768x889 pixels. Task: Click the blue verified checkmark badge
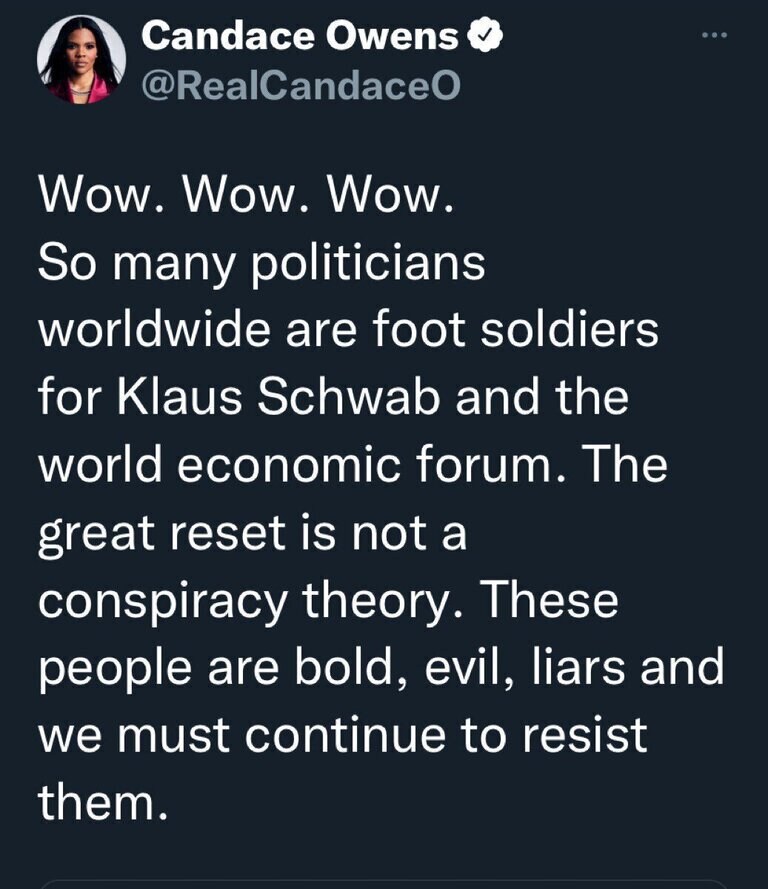[x=485, y=36]
